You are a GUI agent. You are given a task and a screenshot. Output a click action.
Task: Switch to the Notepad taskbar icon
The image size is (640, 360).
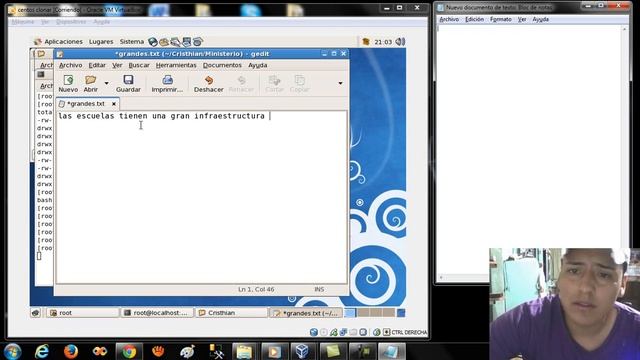(391, 351)
